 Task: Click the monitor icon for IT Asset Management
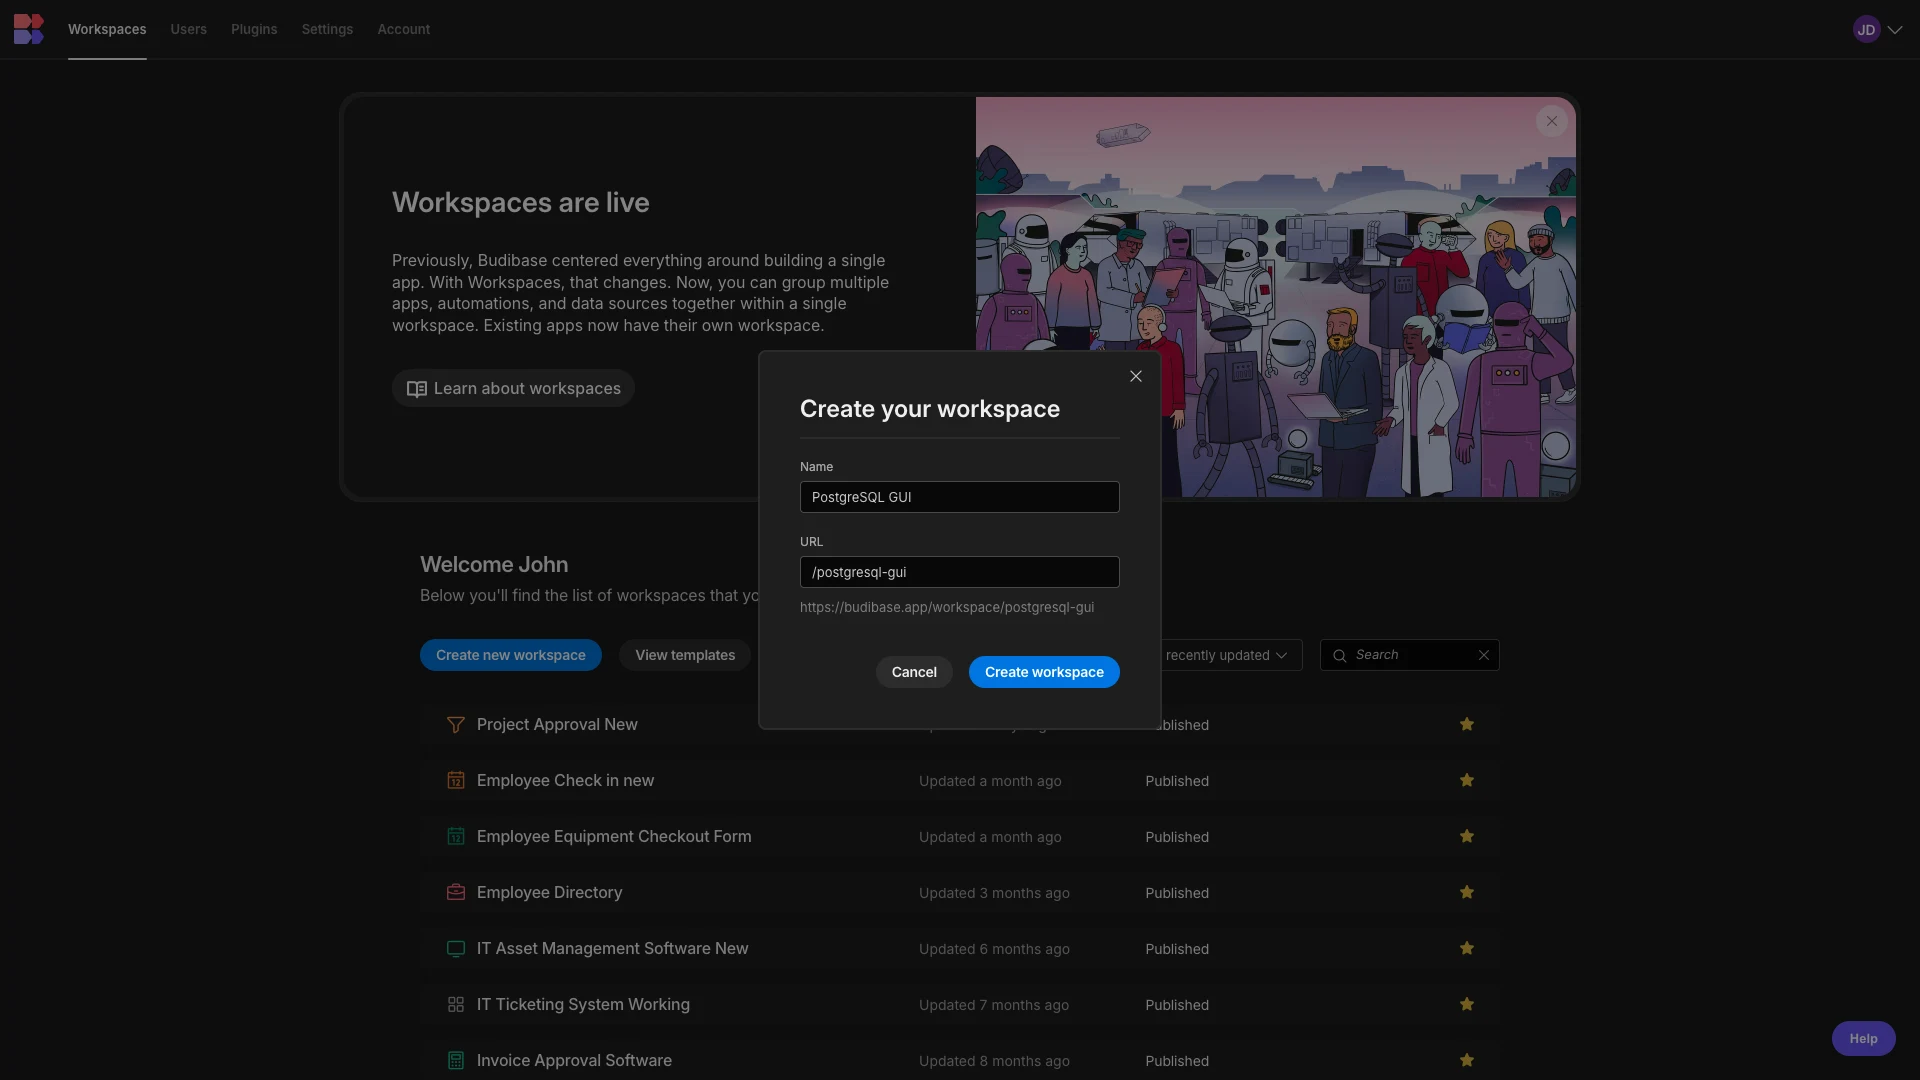point(456,949)
